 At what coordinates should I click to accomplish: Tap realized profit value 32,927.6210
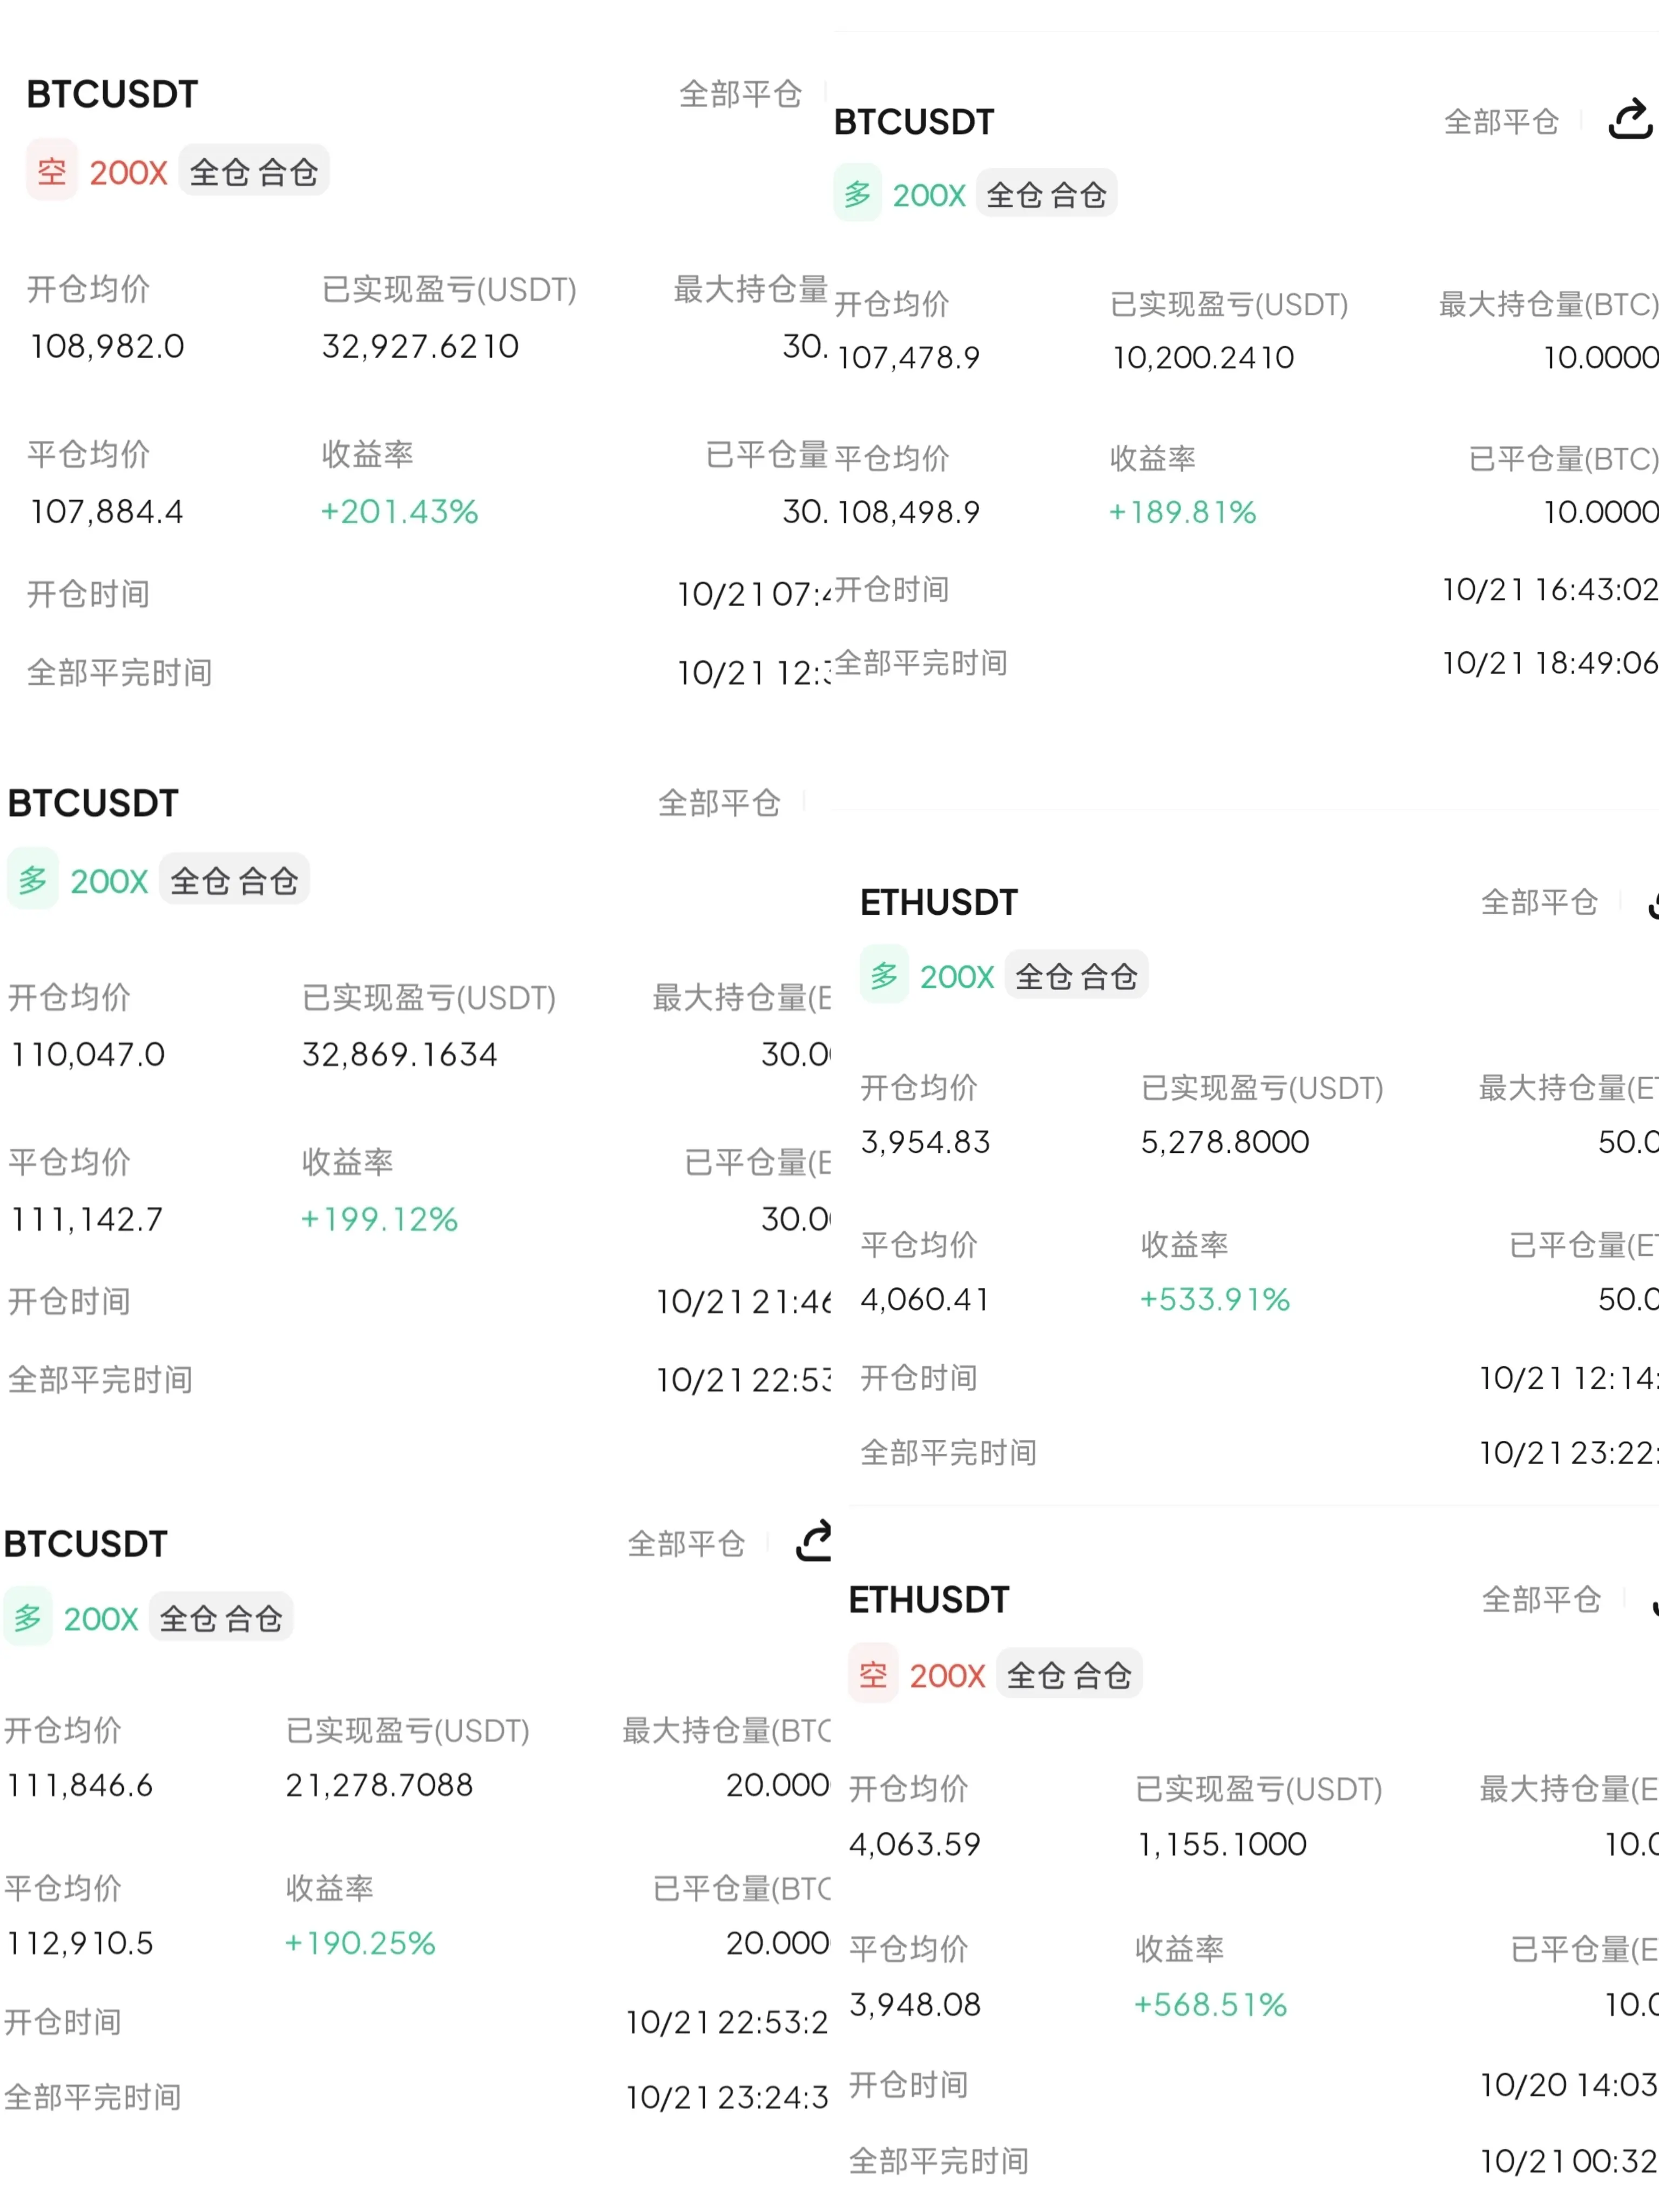pos(420,346)
